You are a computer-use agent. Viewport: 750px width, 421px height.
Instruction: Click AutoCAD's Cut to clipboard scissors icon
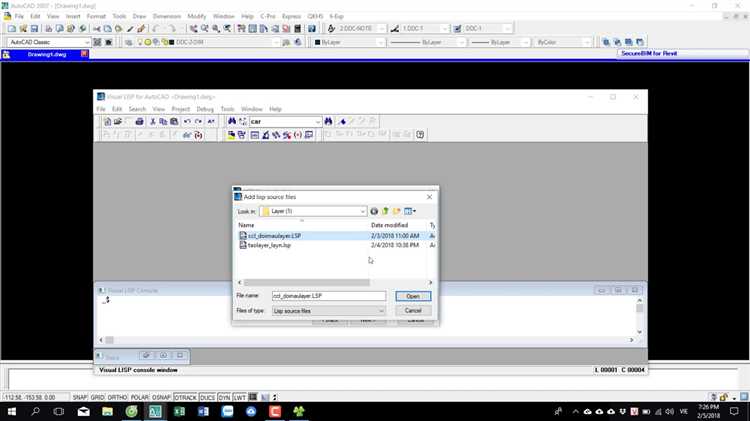pyautogui.click(x=97, y=29)
